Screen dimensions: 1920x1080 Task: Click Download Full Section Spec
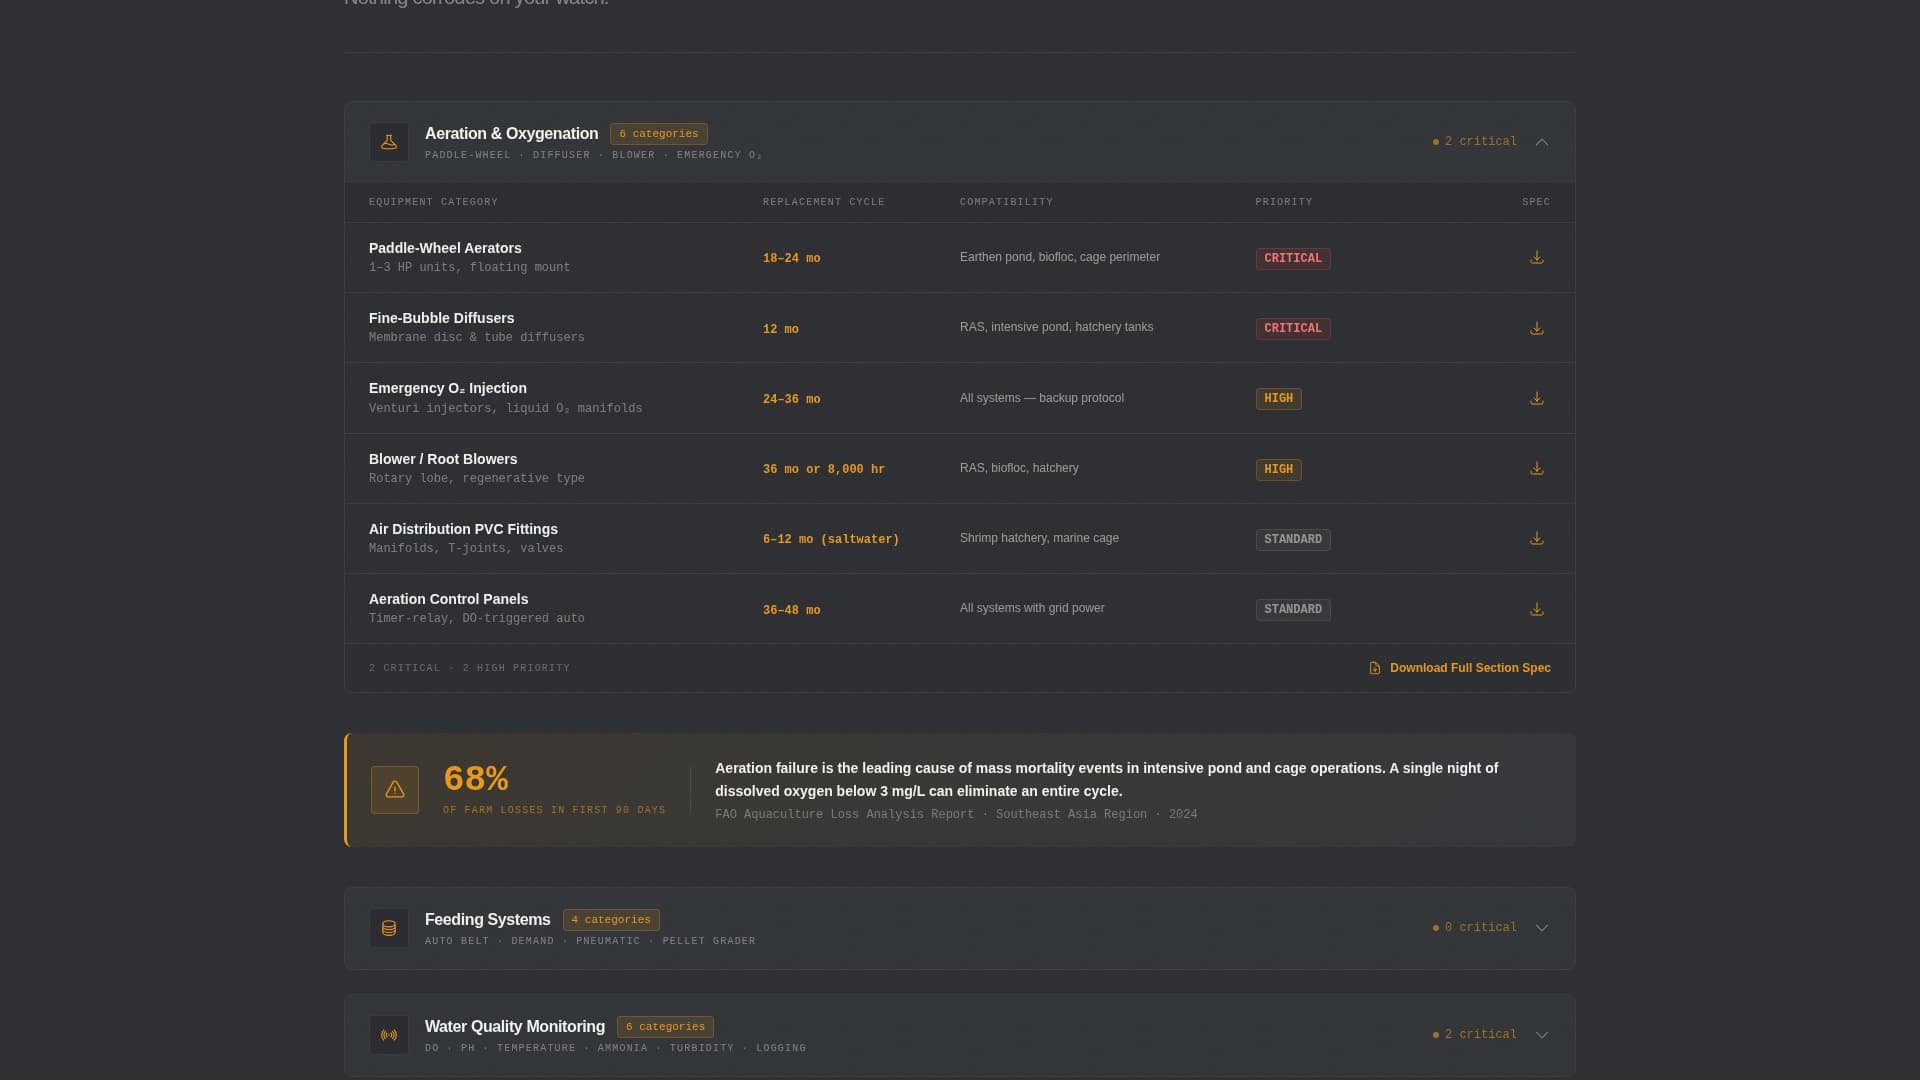1459,667
